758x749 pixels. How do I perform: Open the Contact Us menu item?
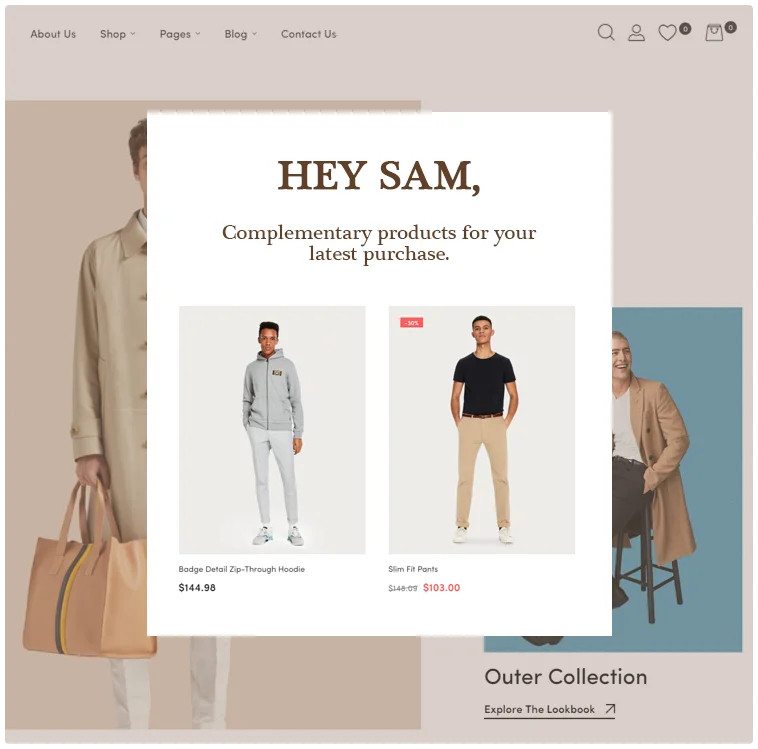pyautogui.click(x=308, y=34)
